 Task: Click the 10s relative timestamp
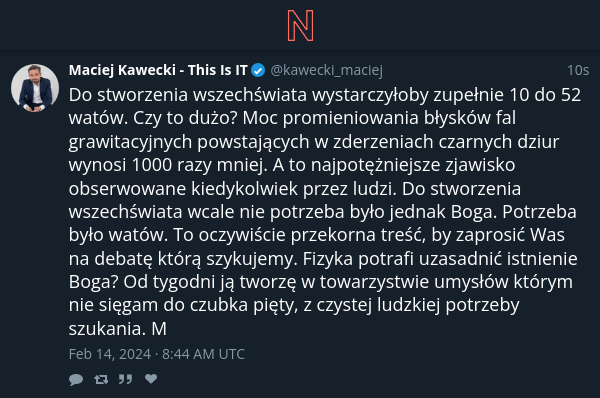pos(578,70)
